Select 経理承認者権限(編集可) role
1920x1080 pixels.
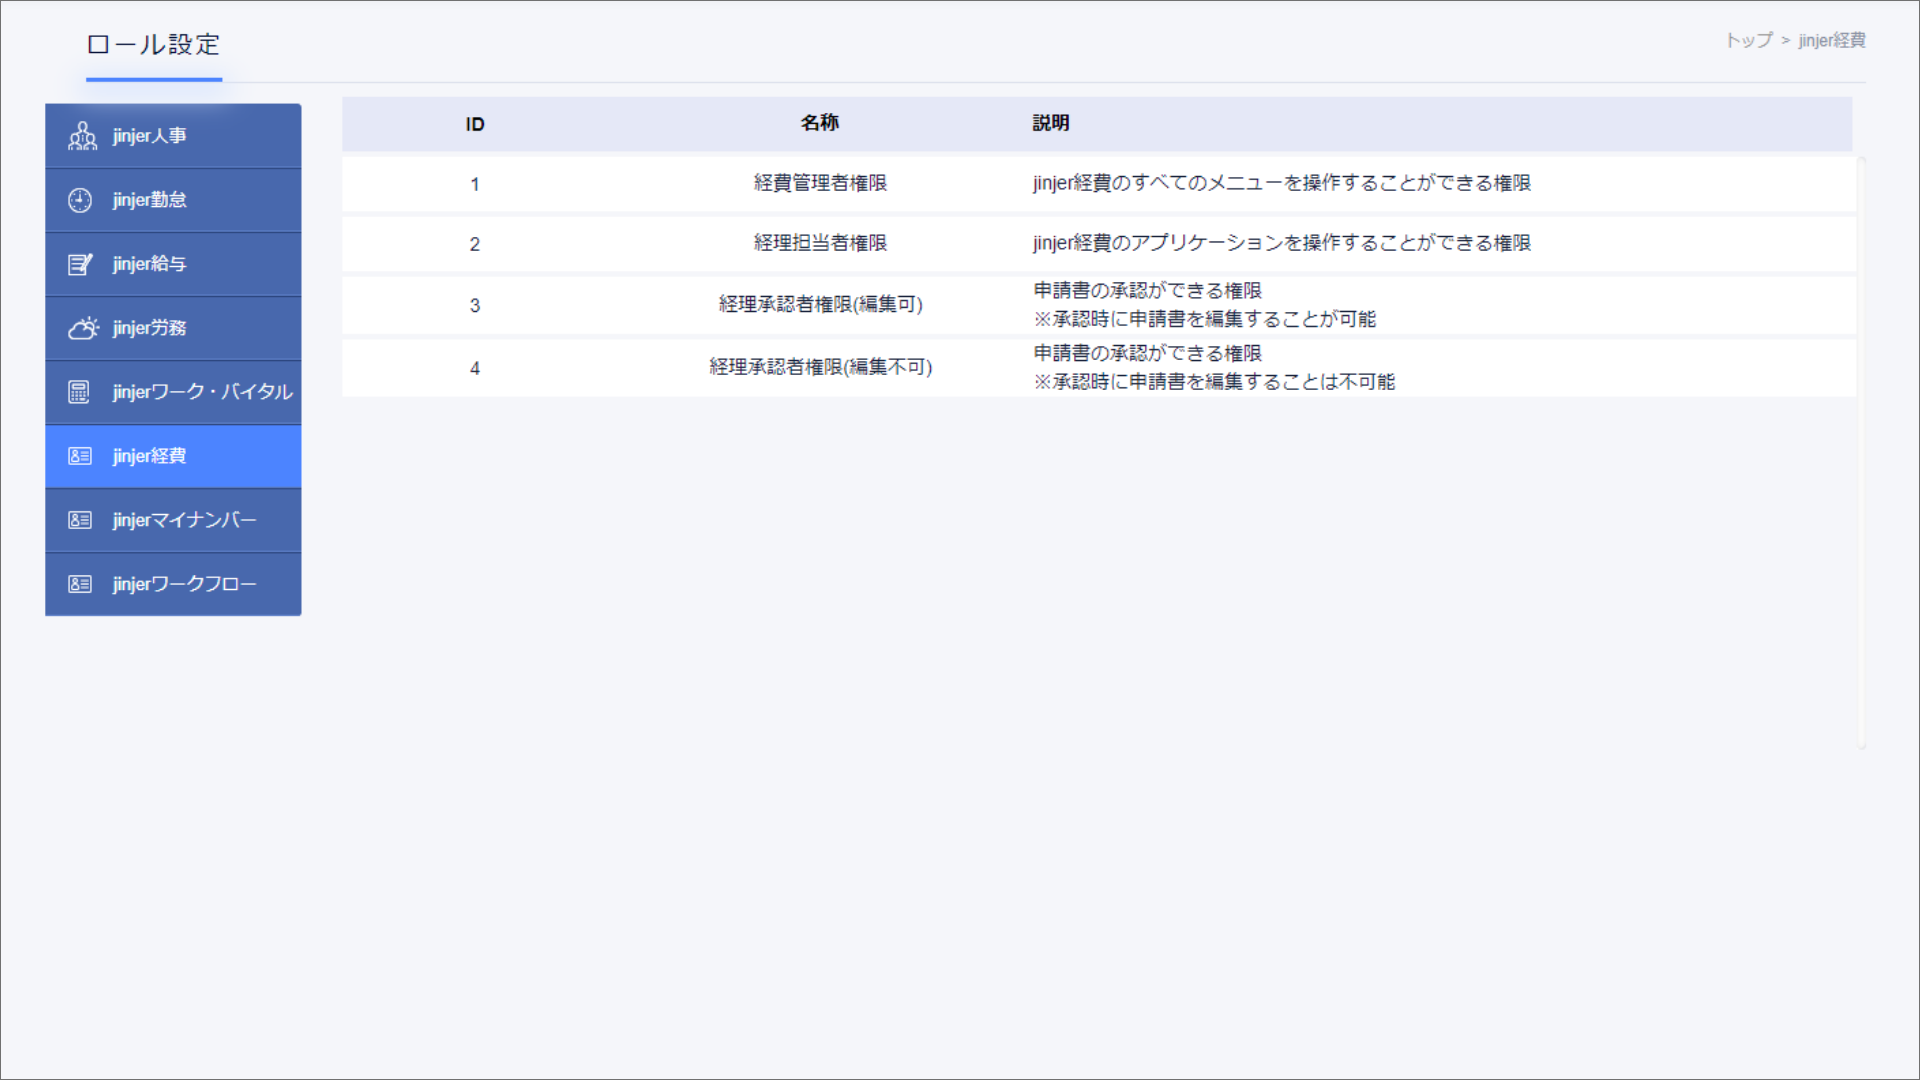click(820, 304)
